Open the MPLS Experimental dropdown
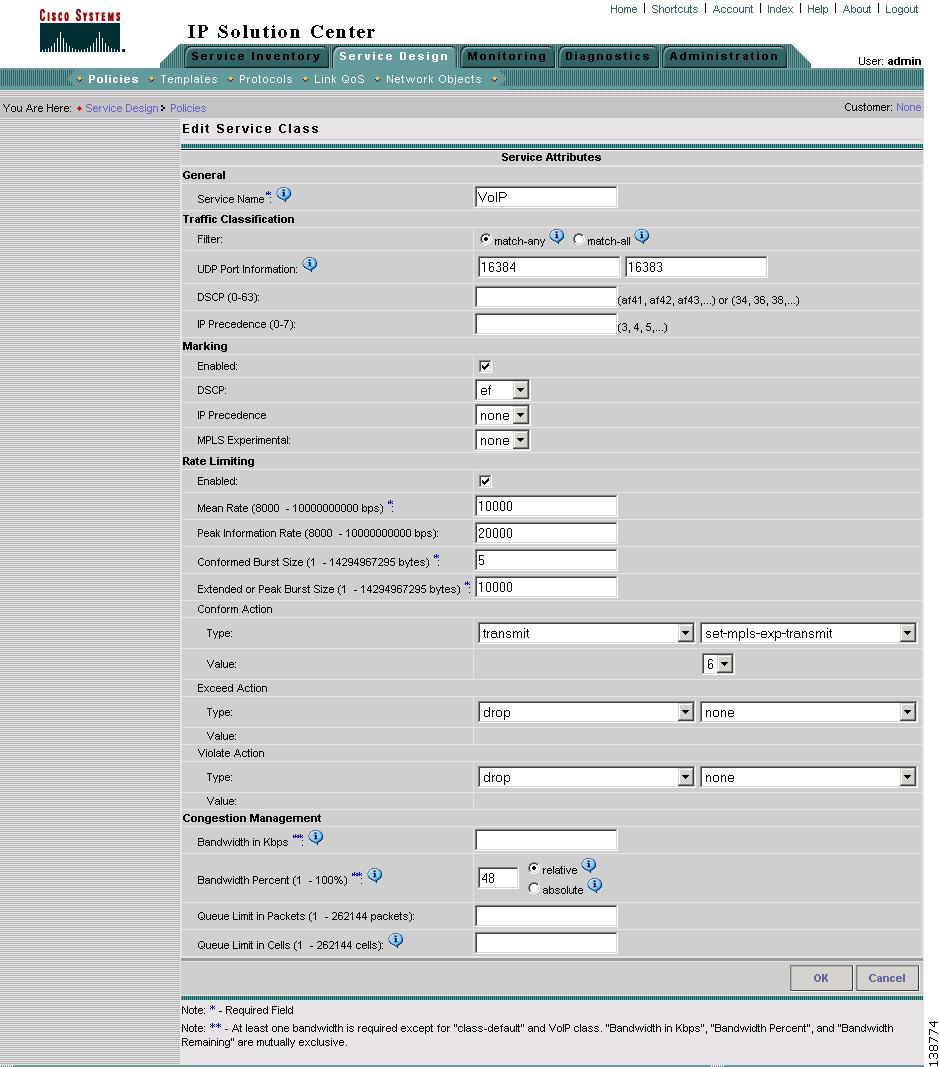This screenshot has width=940, height=1067. pyautogui.click(x=502, y=440)
